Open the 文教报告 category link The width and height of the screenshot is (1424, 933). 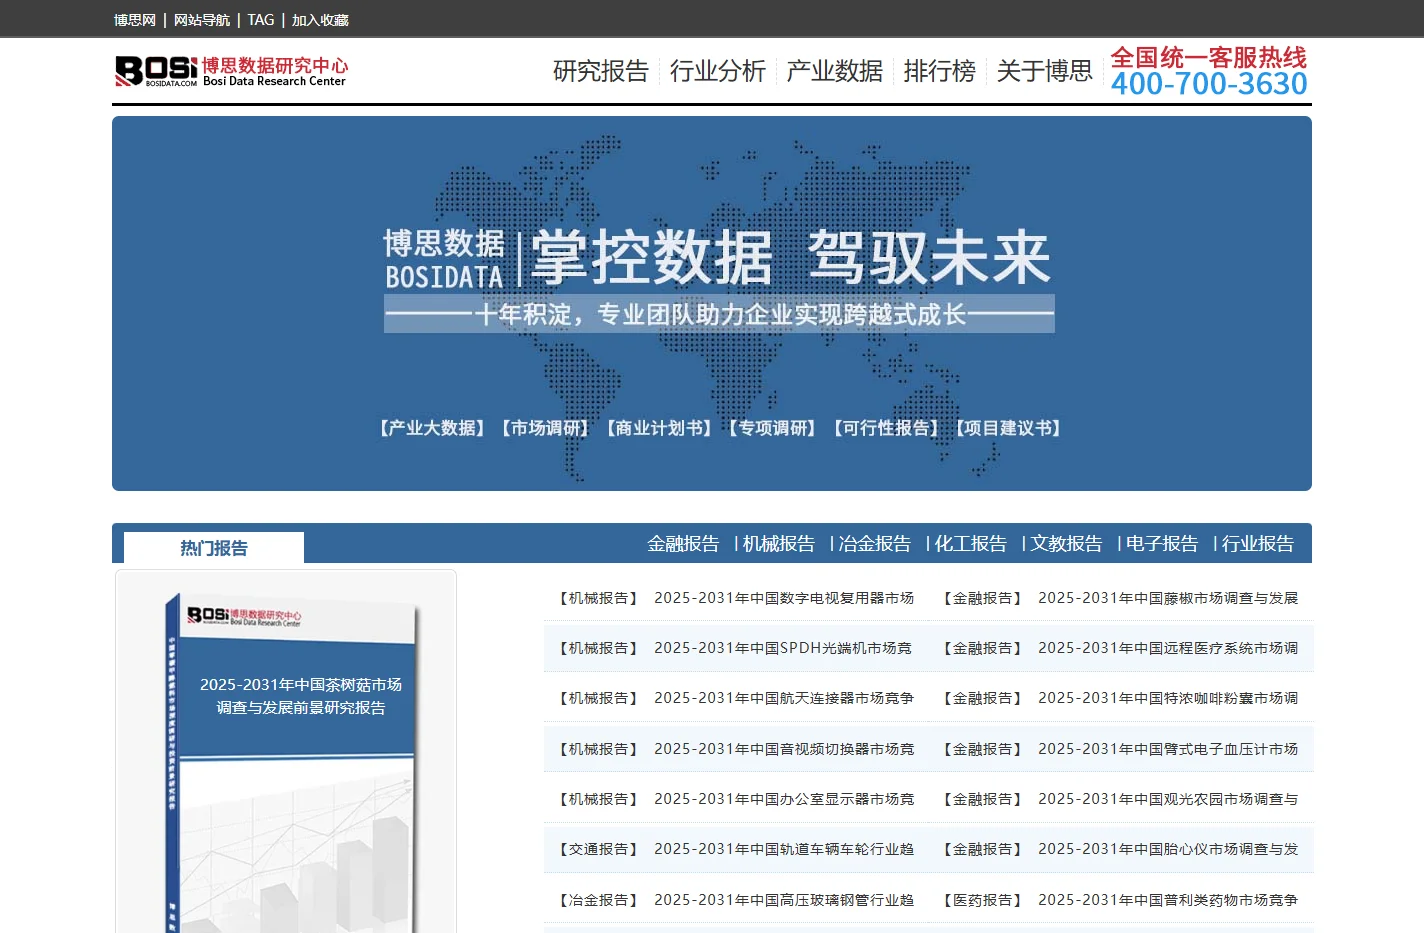(x=1067, y=544)
